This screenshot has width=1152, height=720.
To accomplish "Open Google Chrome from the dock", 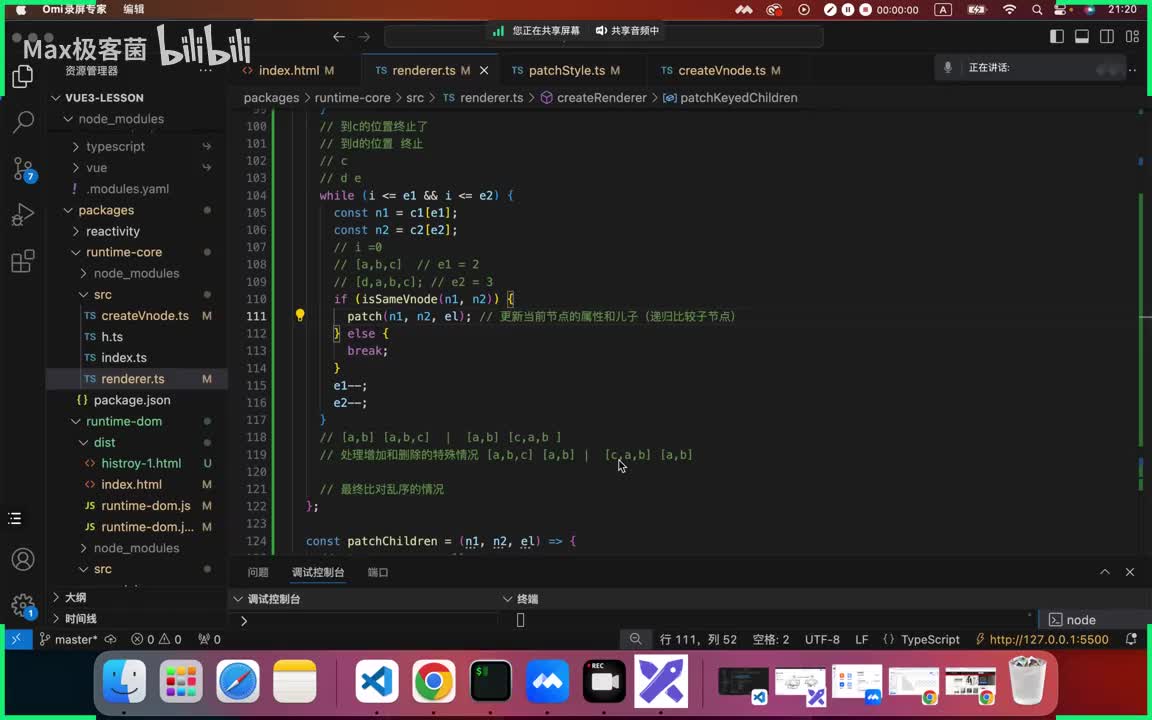I will click(x=434, y=683).
